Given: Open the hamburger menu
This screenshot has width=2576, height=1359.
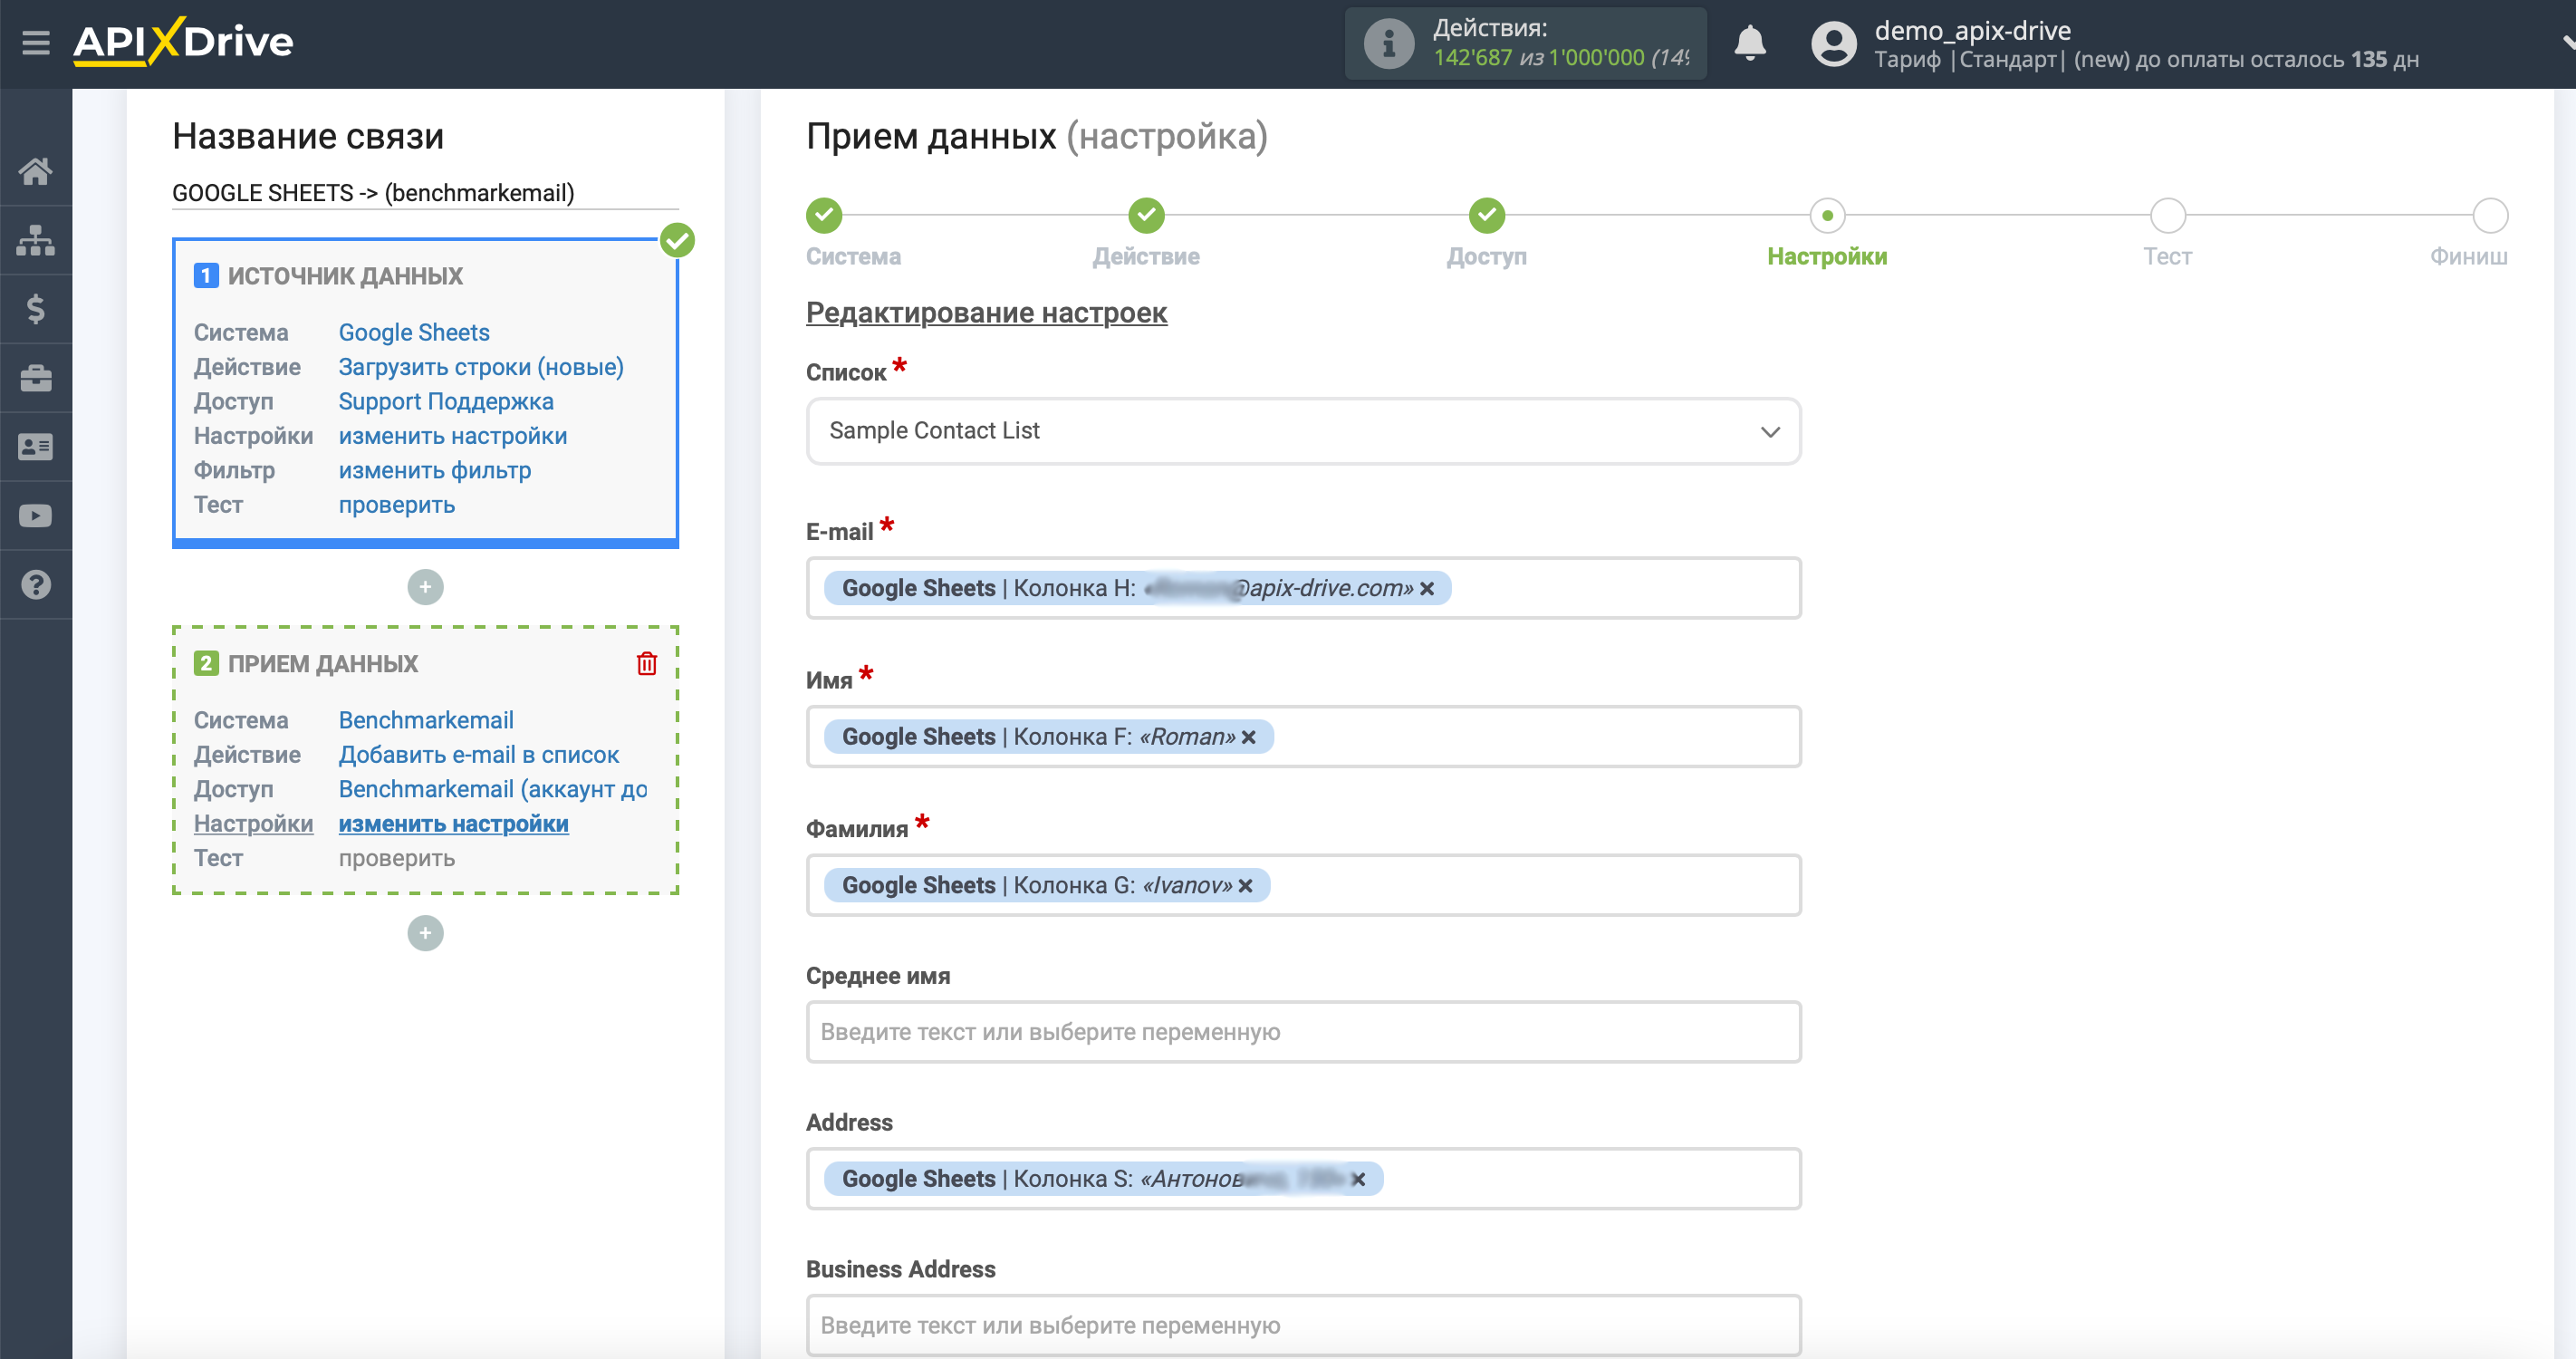Looking at the screenshot, I should coord(36,42).
